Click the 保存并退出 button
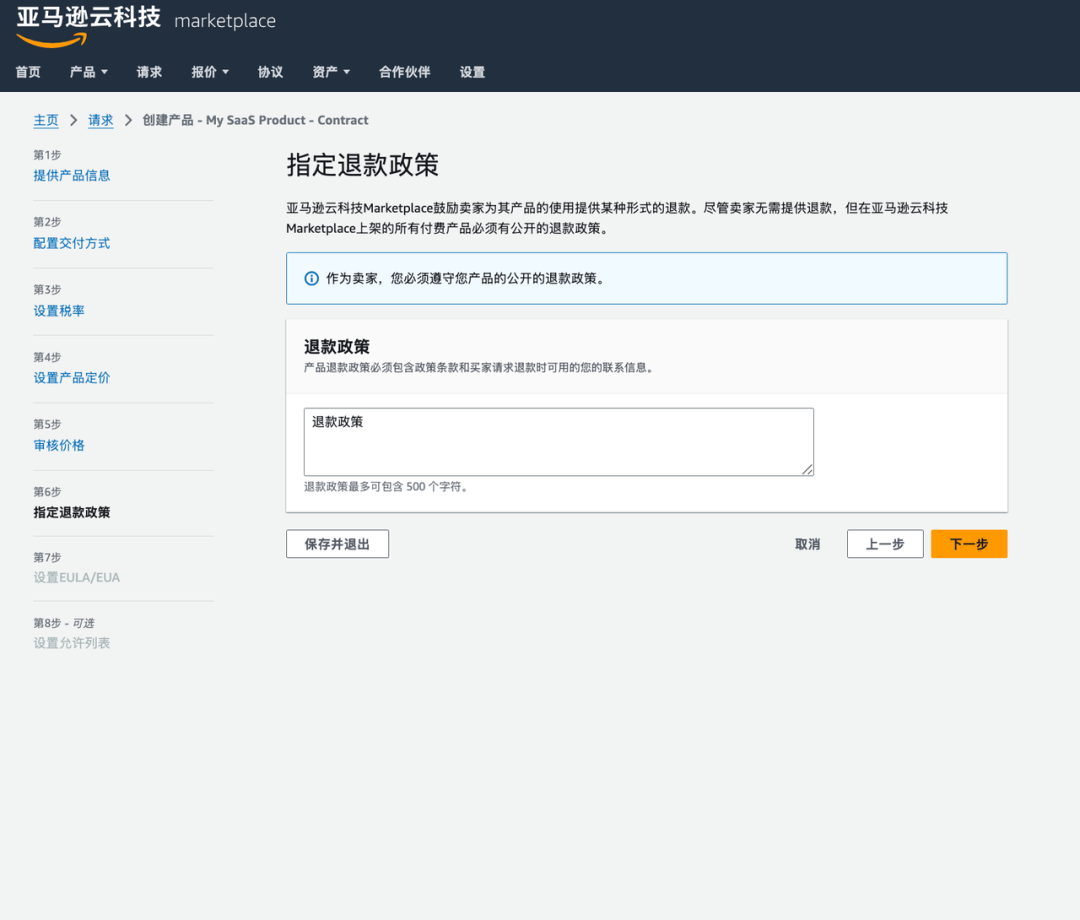 (x=337, y=544)
